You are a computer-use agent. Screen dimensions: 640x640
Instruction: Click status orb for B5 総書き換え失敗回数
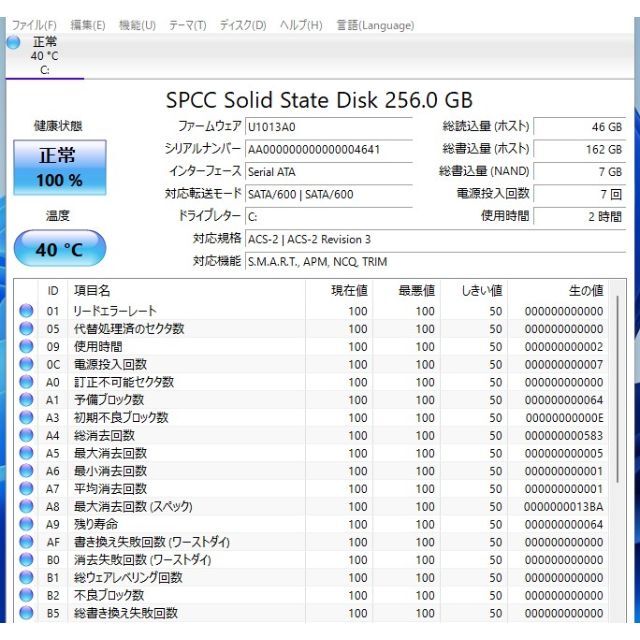tap(26, 613)
